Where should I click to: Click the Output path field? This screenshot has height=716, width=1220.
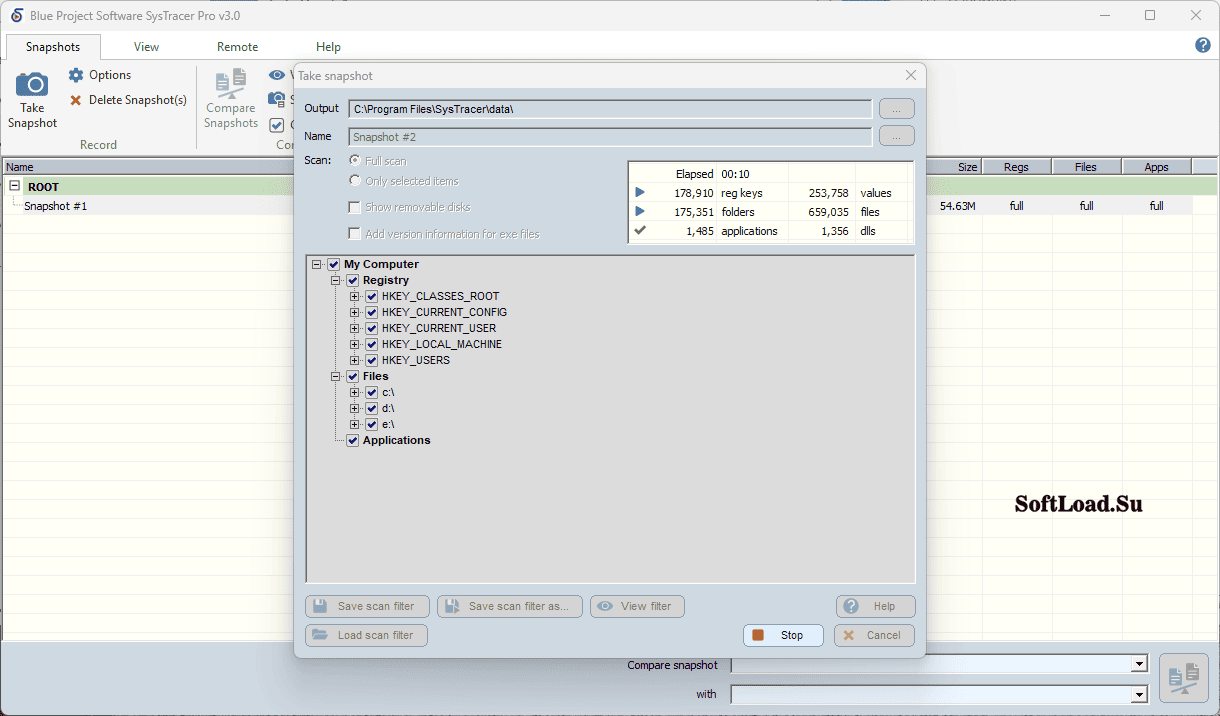610,108
